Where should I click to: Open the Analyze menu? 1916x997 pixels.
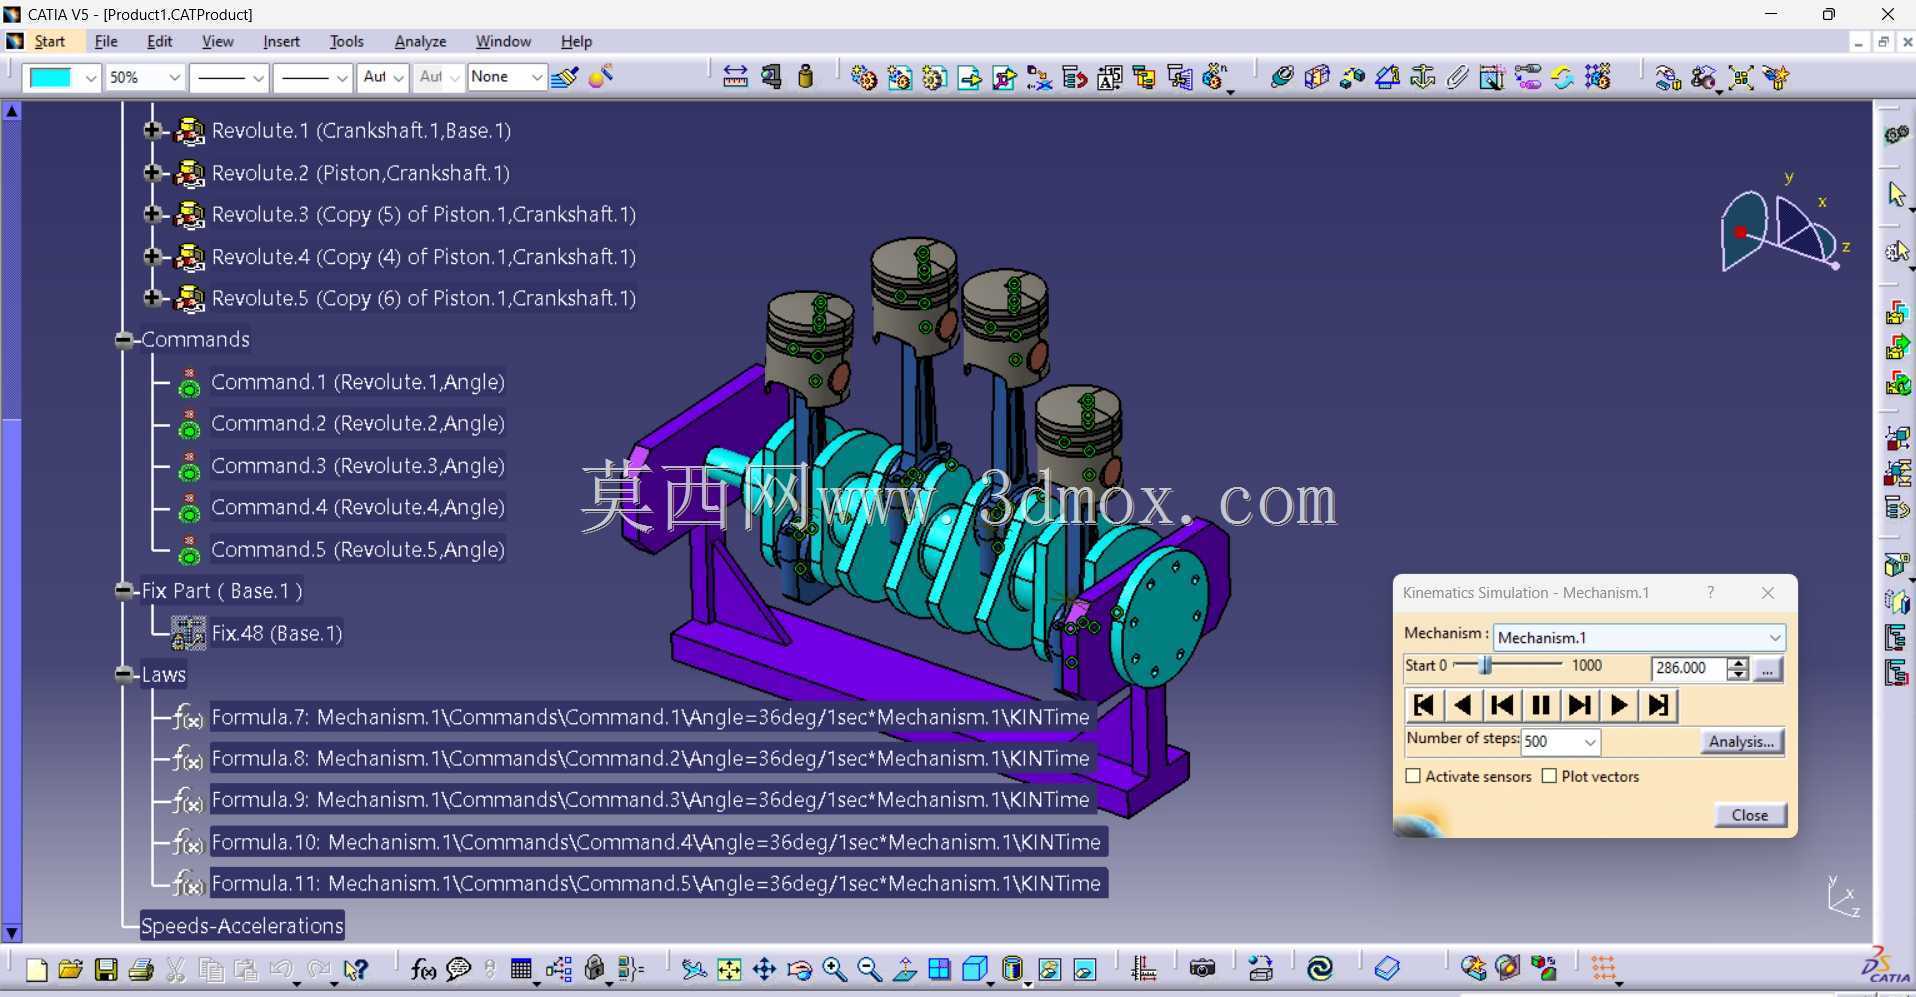pos(420,41)
